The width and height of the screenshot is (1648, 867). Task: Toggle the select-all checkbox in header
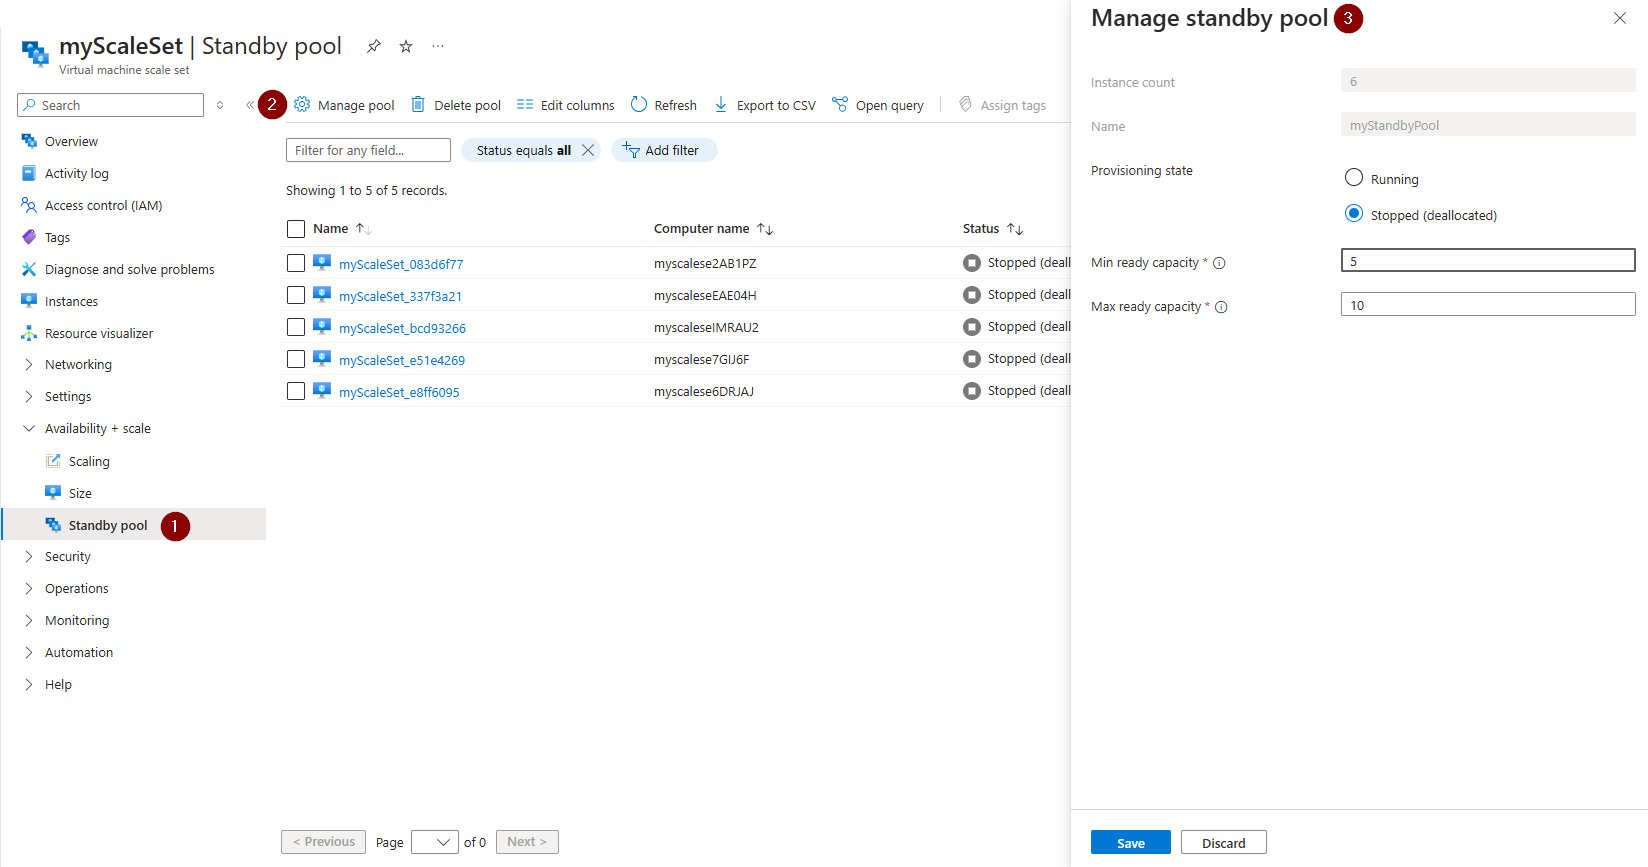pyautogui.click(x=296, y=229)
